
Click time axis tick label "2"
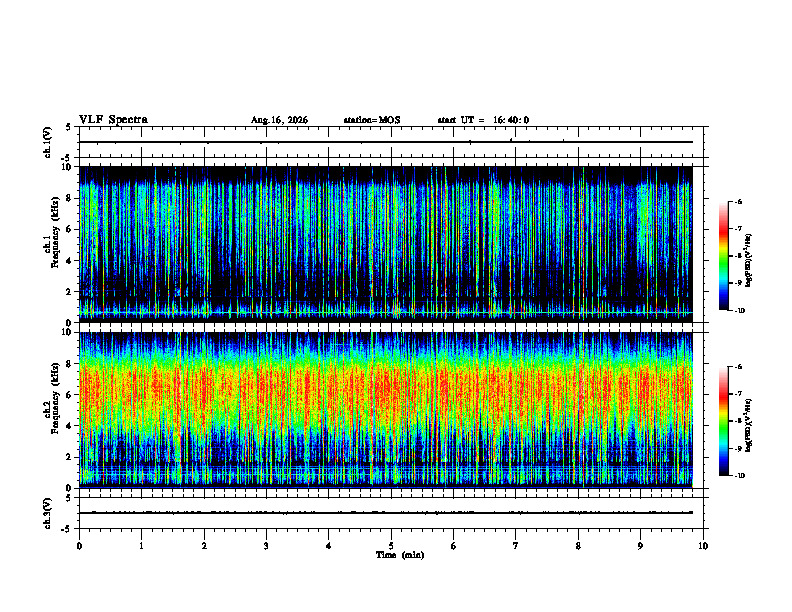(x=204, y=546)
